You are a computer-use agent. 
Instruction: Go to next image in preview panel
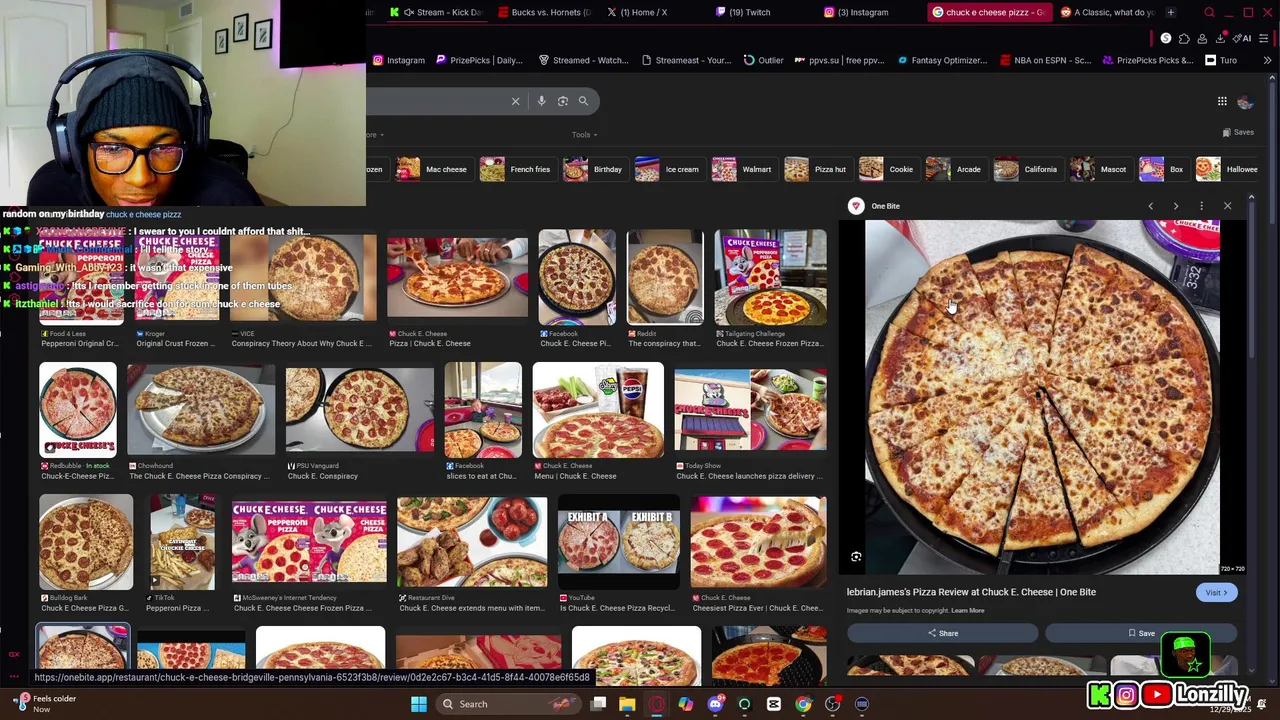click(x=1176, y=206)
